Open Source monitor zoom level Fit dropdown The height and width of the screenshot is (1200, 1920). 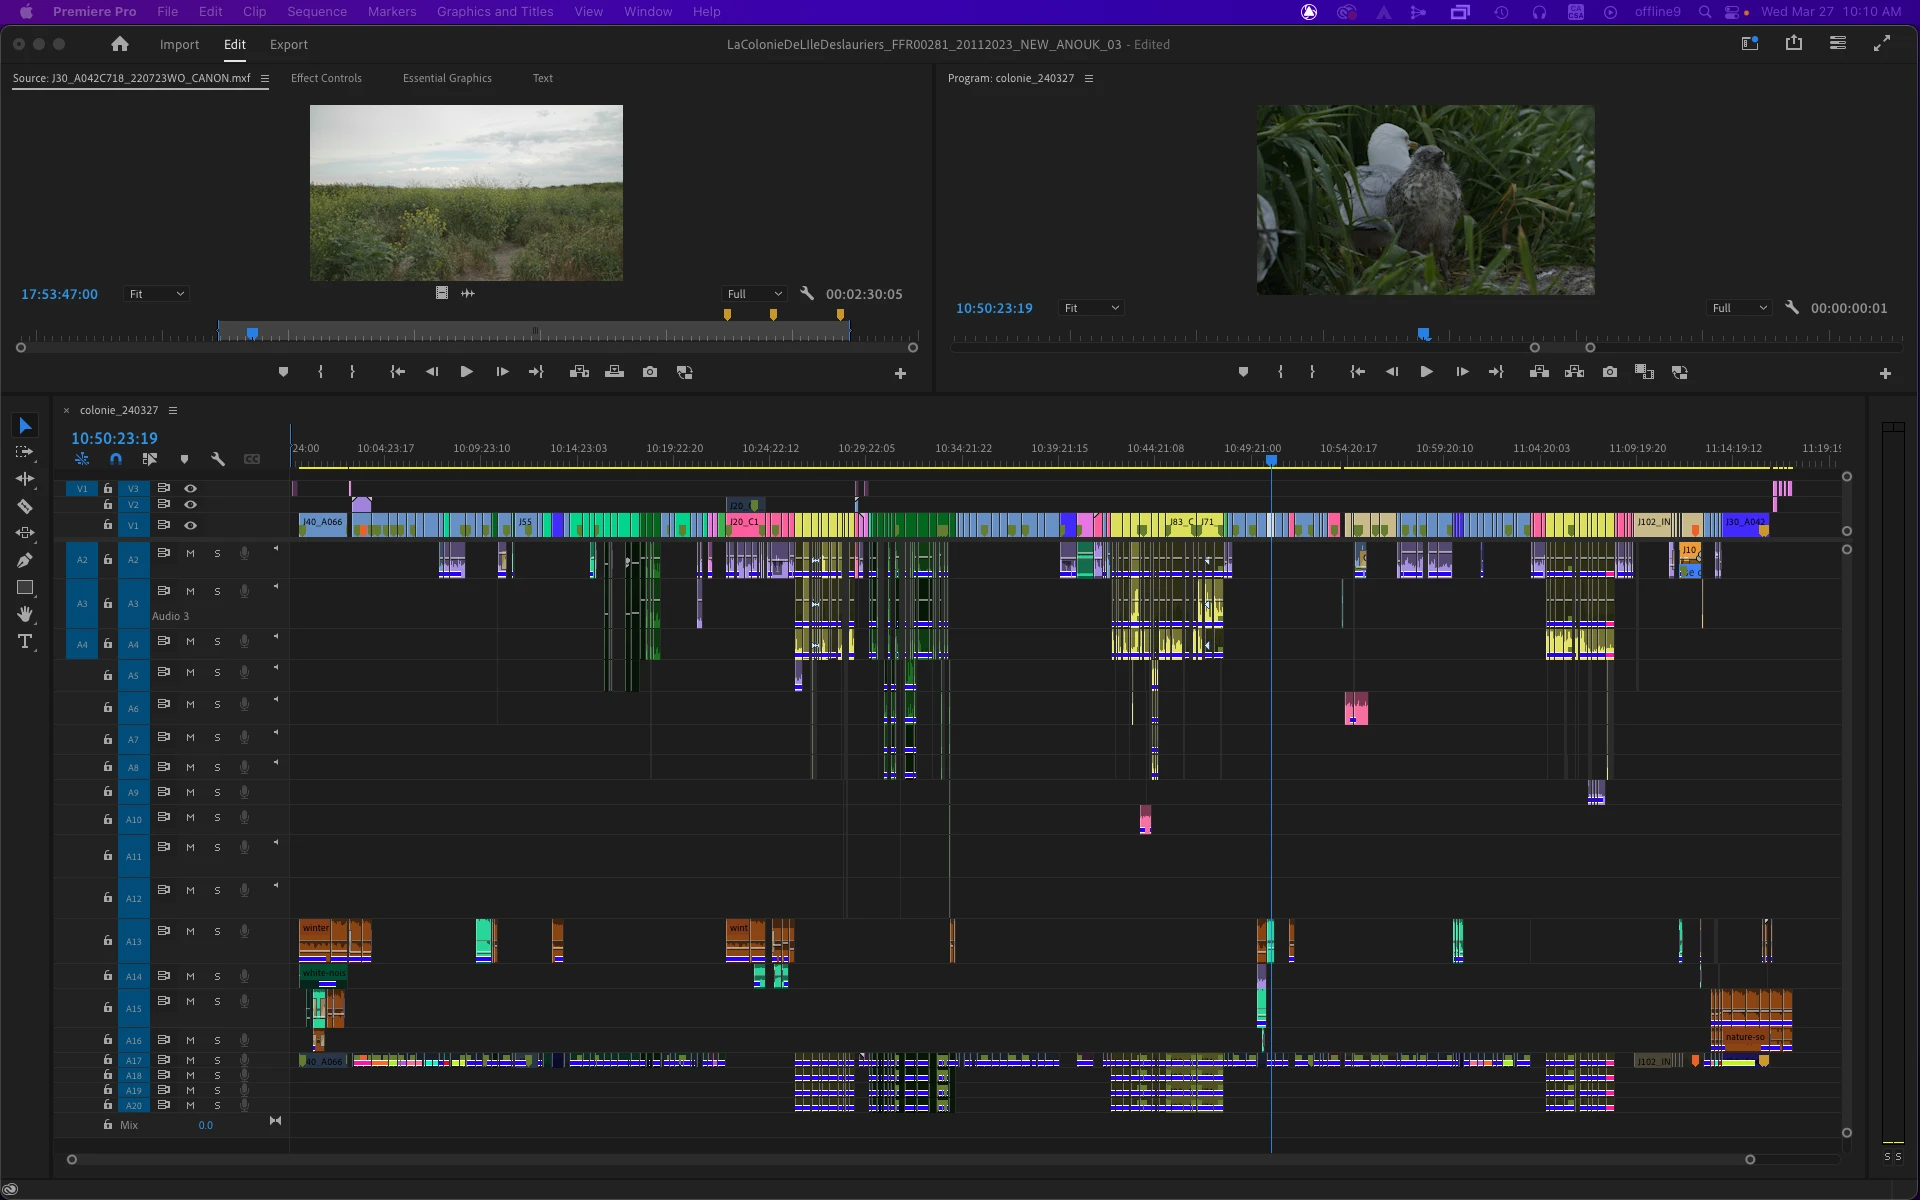pos(156,294)
